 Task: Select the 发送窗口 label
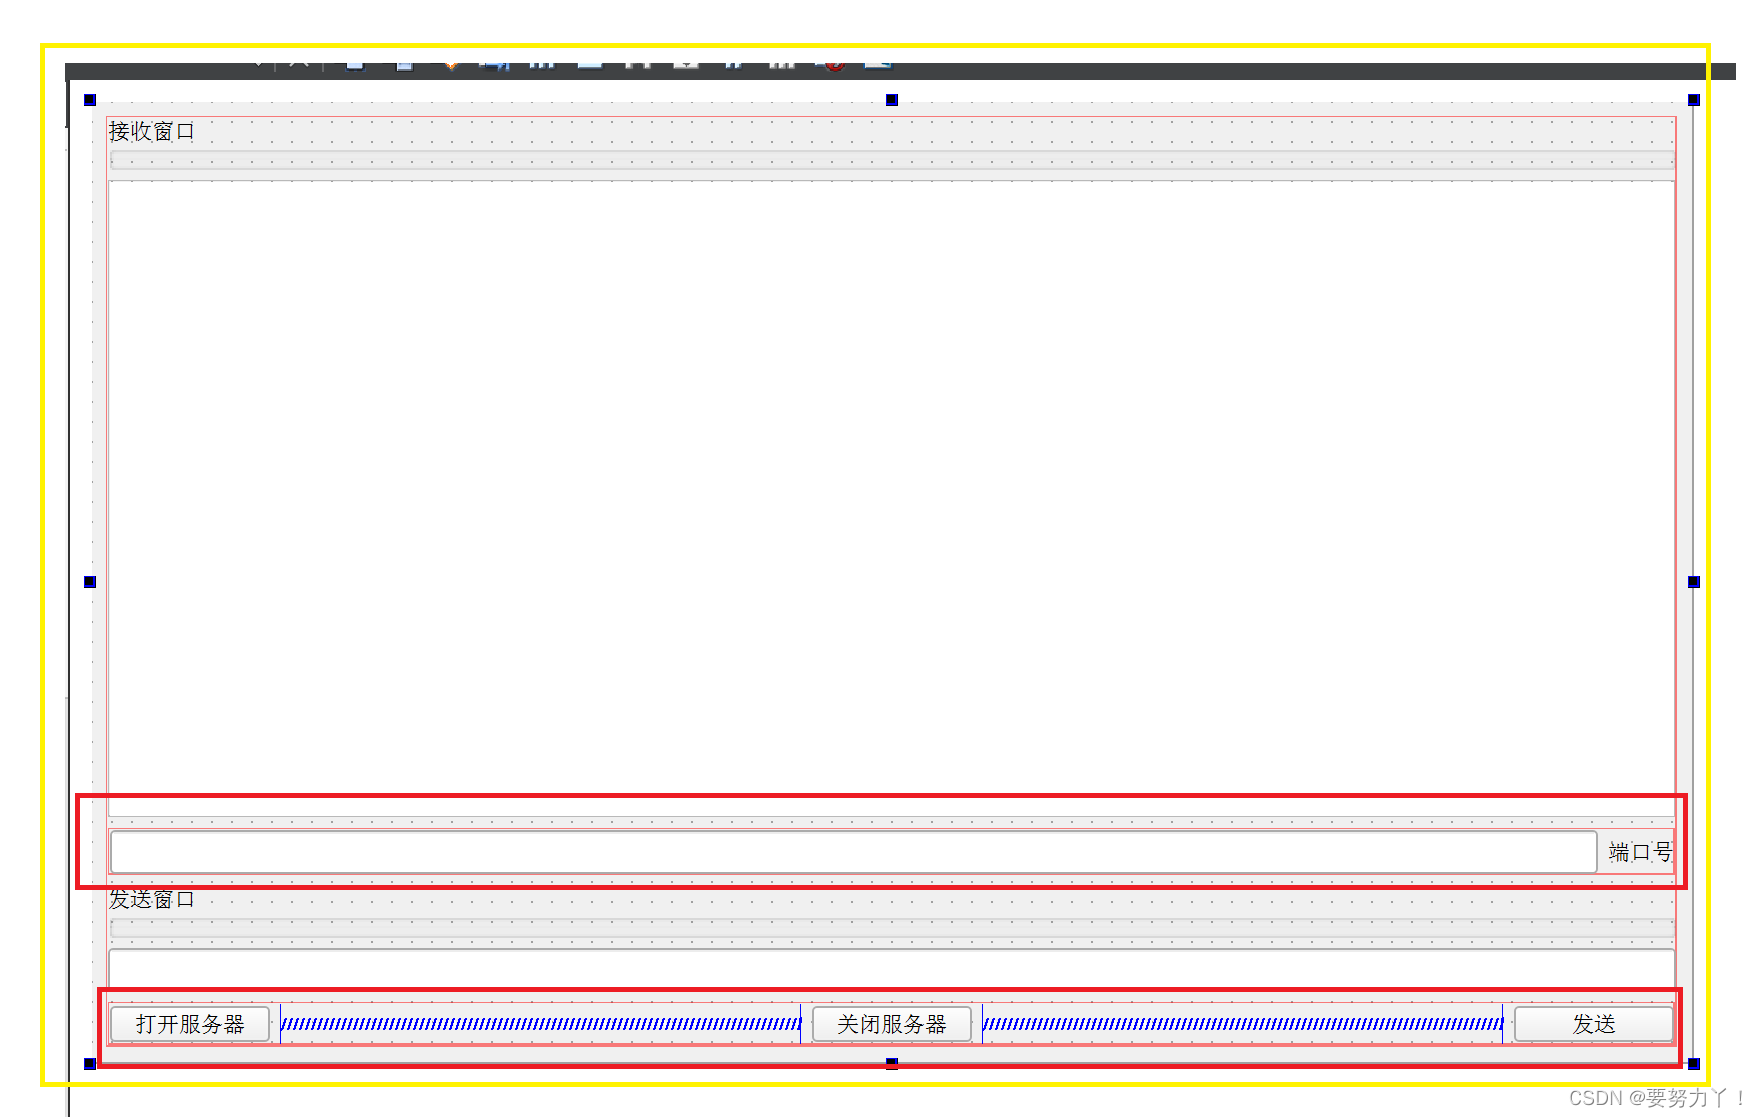pos(152,900)
